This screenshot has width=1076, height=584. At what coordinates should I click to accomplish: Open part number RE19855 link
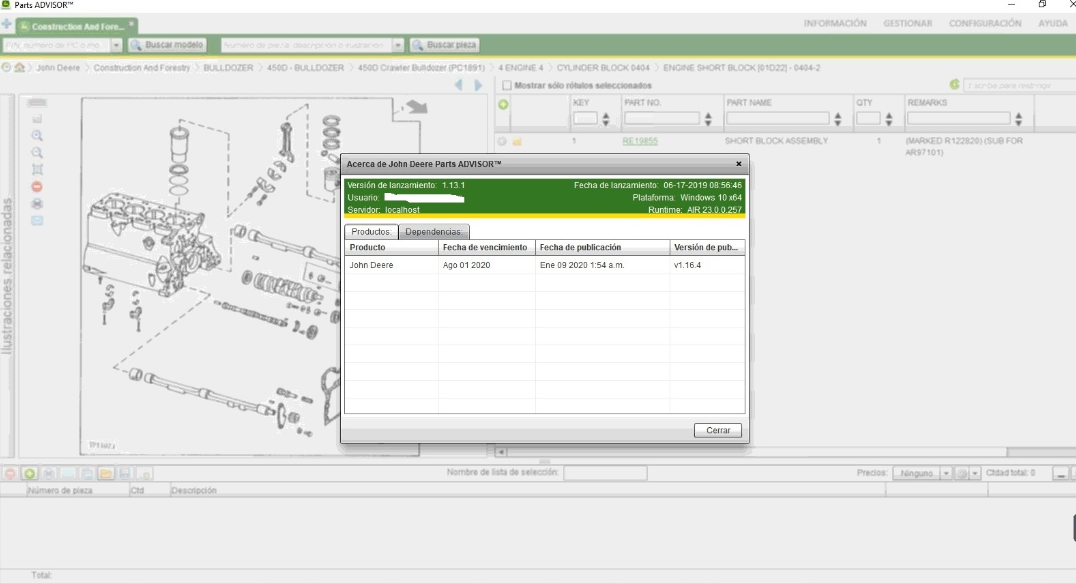(x=640, y=141)
